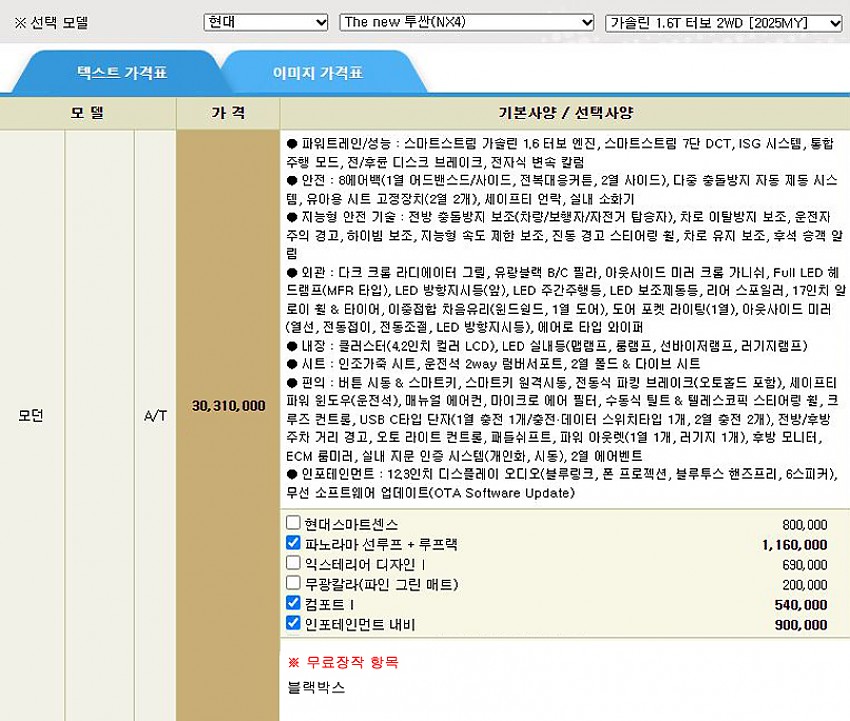Open the 가솔린 1.6T 터보 2WD trim dropdown
Screen dimensions: 850x721
[724, 22]
